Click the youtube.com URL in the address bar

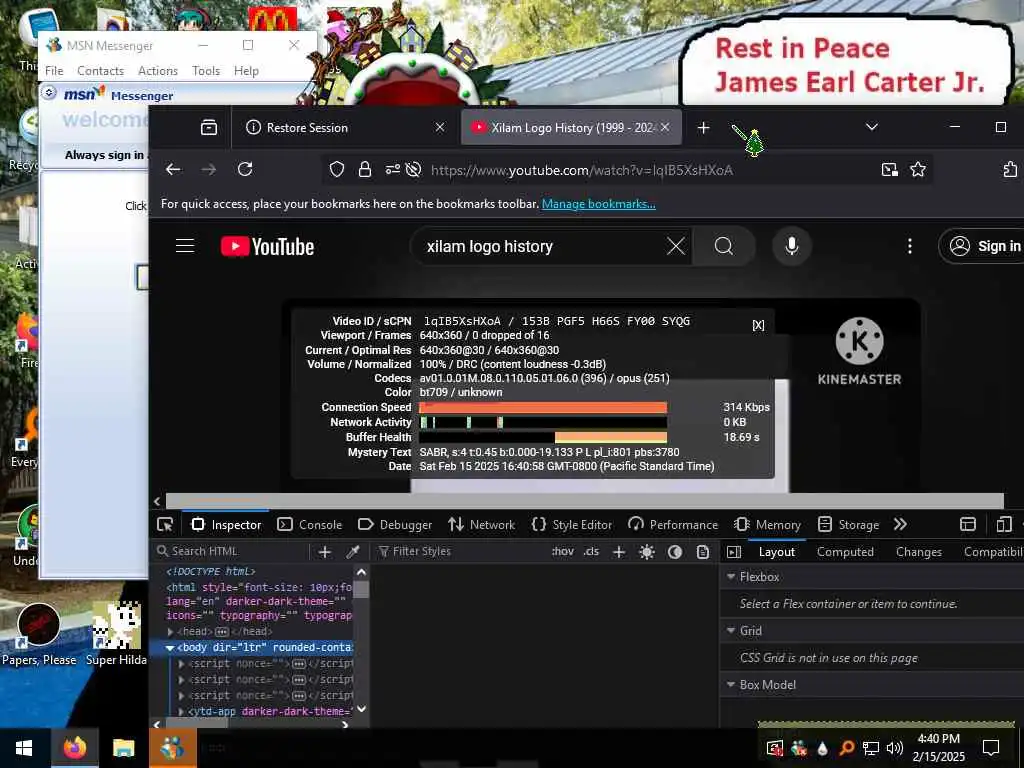coord(582,170)
